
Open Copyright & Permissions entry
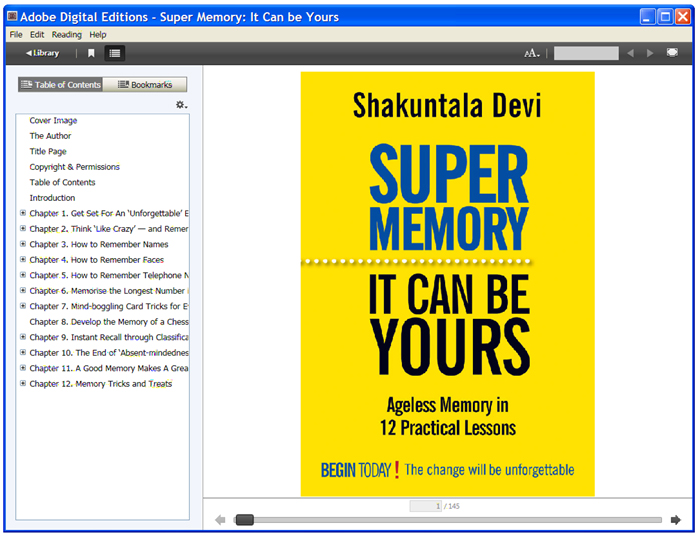point(75,167)
